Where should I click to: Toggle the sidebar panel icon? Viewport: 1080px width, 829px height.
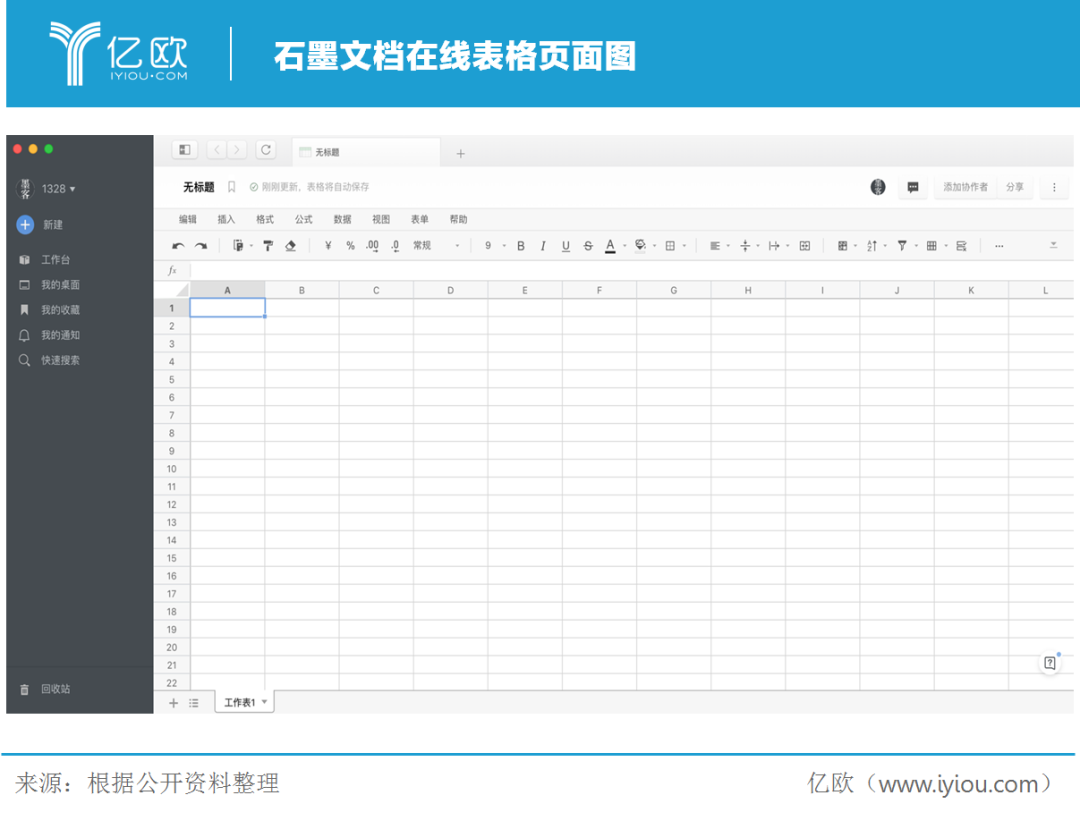click(185, 149)
